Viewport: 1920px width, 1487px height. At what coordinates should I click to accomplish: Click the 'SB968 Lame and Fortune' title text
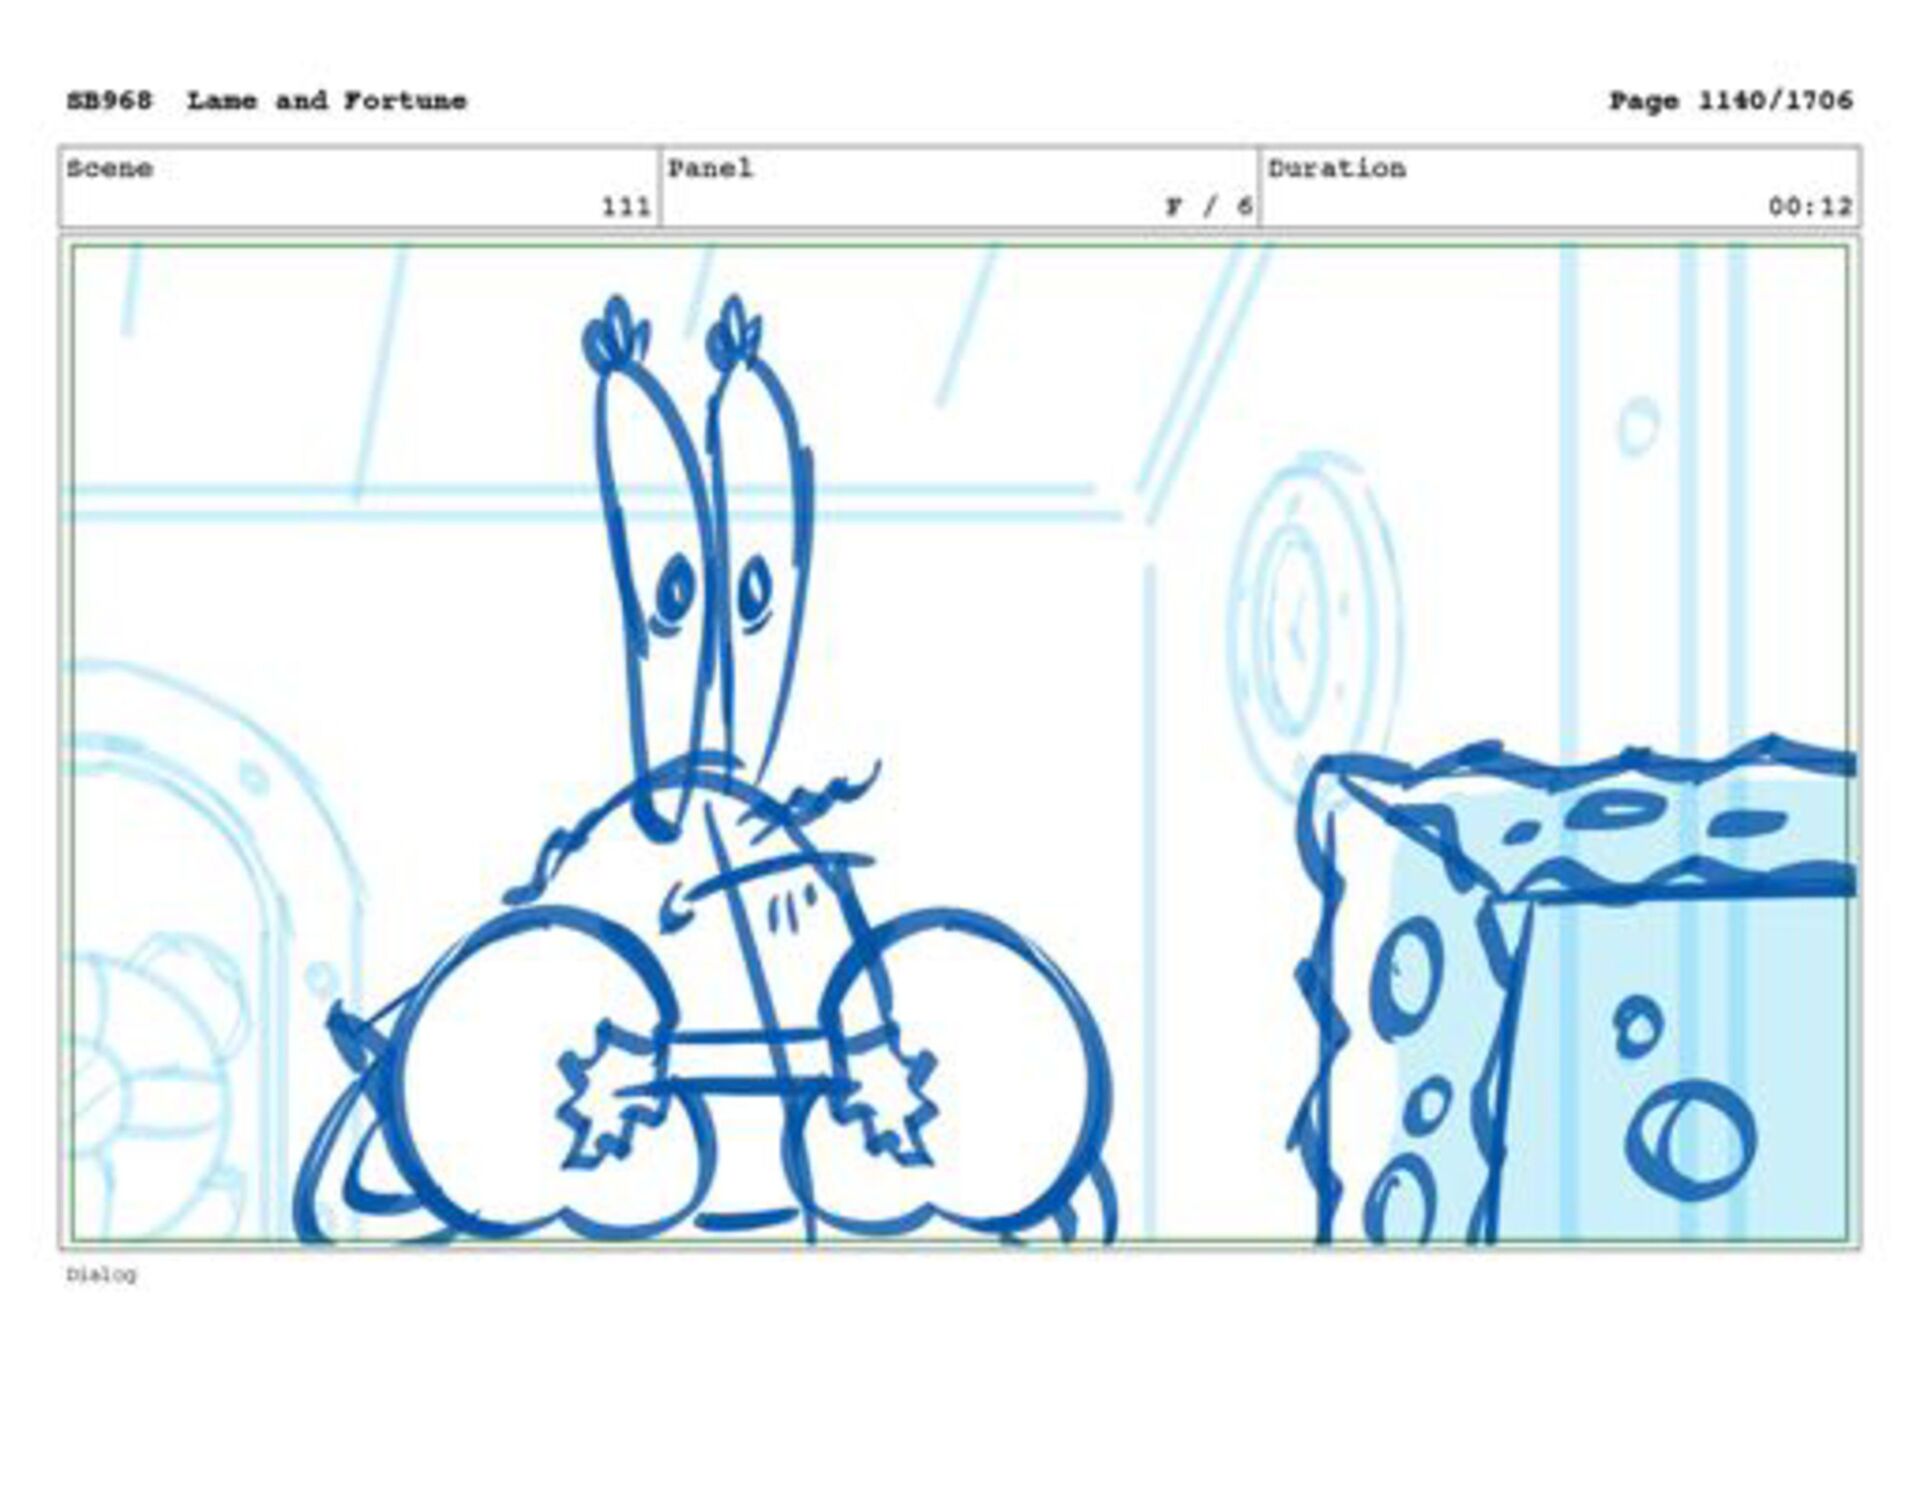267,101
